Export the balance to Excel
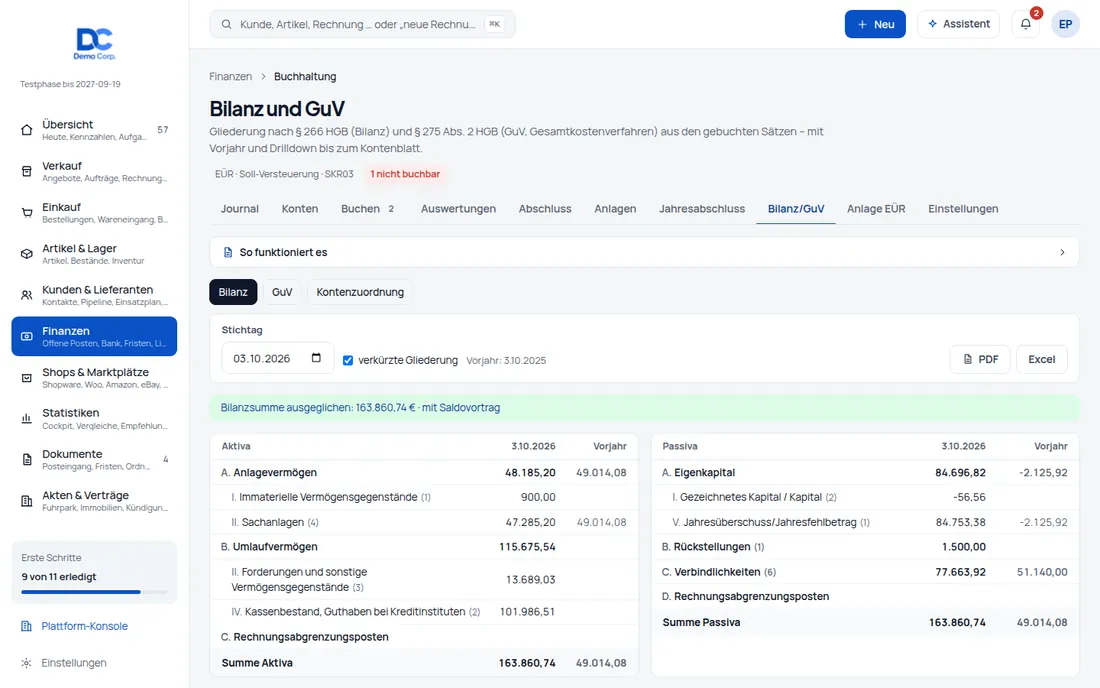 pos(1041,359)
